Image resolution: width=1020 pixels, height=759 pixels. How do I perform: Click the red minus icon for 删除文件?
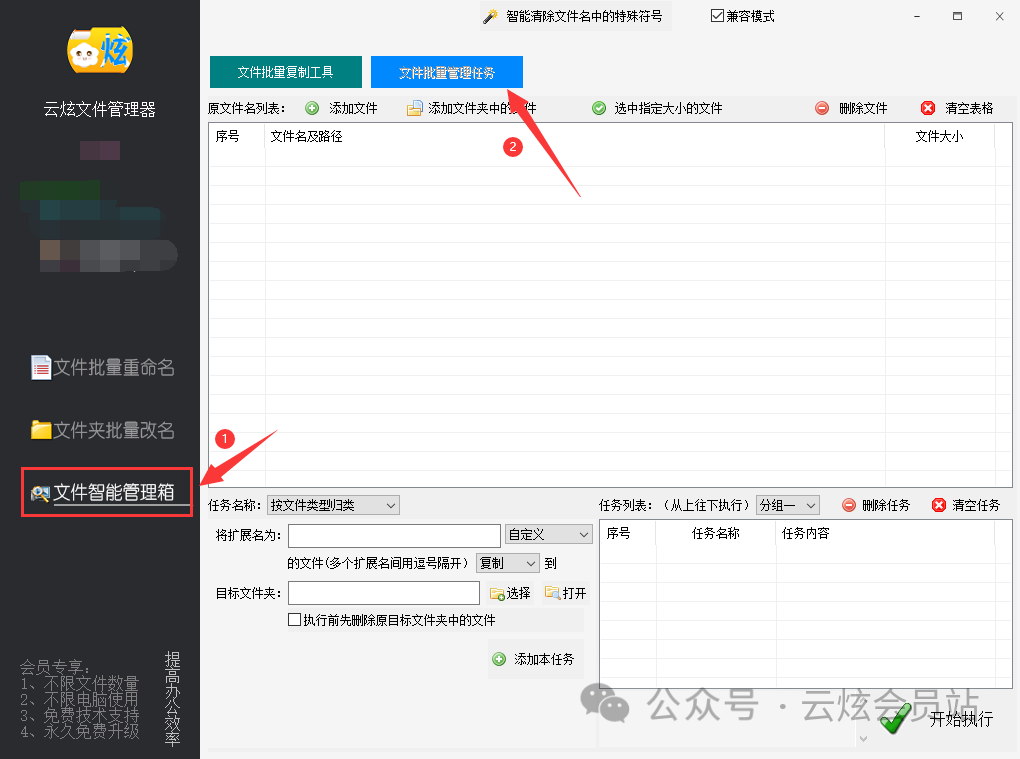822,109
